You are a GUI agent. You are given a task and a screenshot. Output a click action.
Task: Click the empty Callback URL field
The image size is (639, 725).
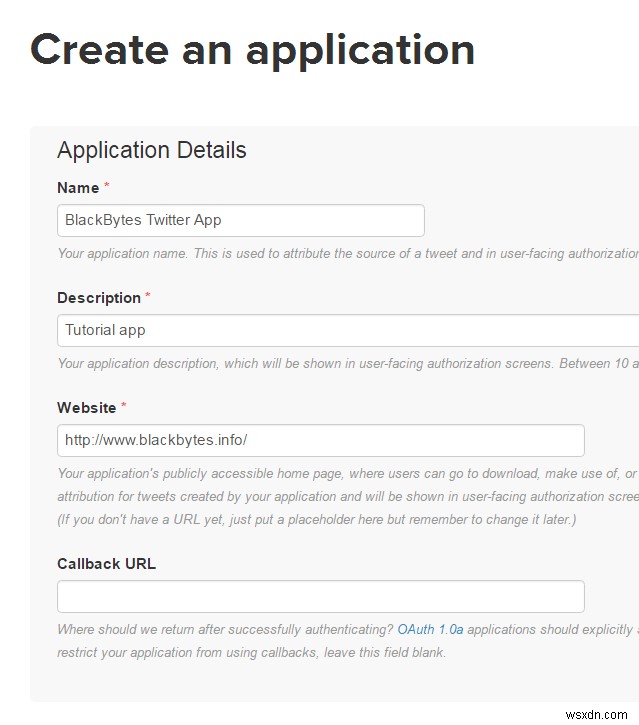click(320, 597)
